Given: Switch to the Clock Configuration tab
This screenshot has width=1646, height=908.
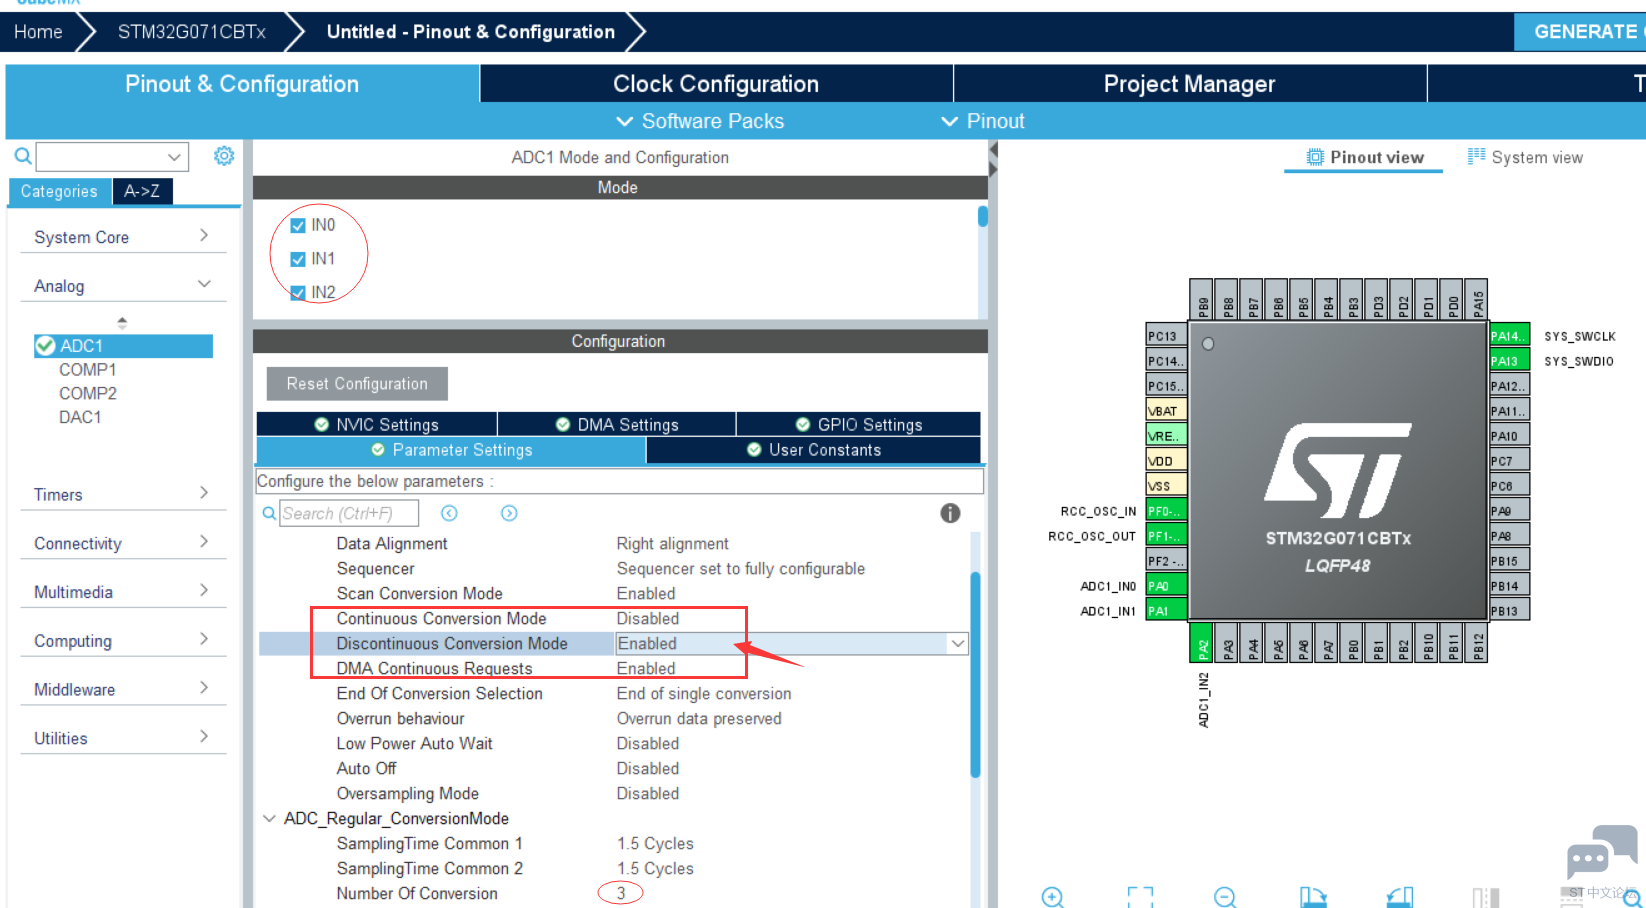Looking at the screenshot, I should [716, 84].
